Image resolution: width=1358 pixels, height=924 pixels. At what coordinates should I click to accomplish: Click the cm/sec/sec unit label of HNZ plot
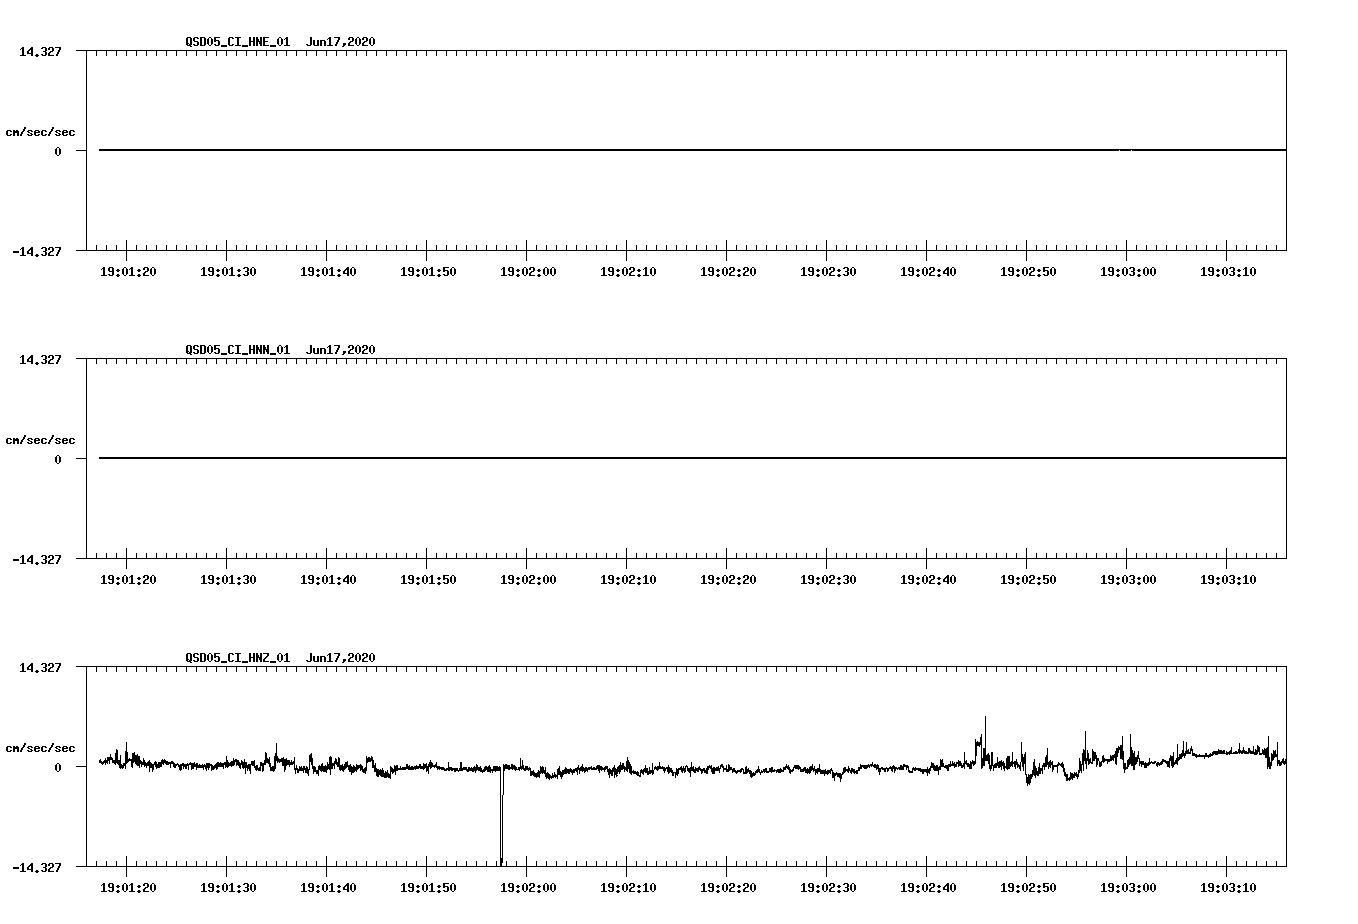[40, 748]
